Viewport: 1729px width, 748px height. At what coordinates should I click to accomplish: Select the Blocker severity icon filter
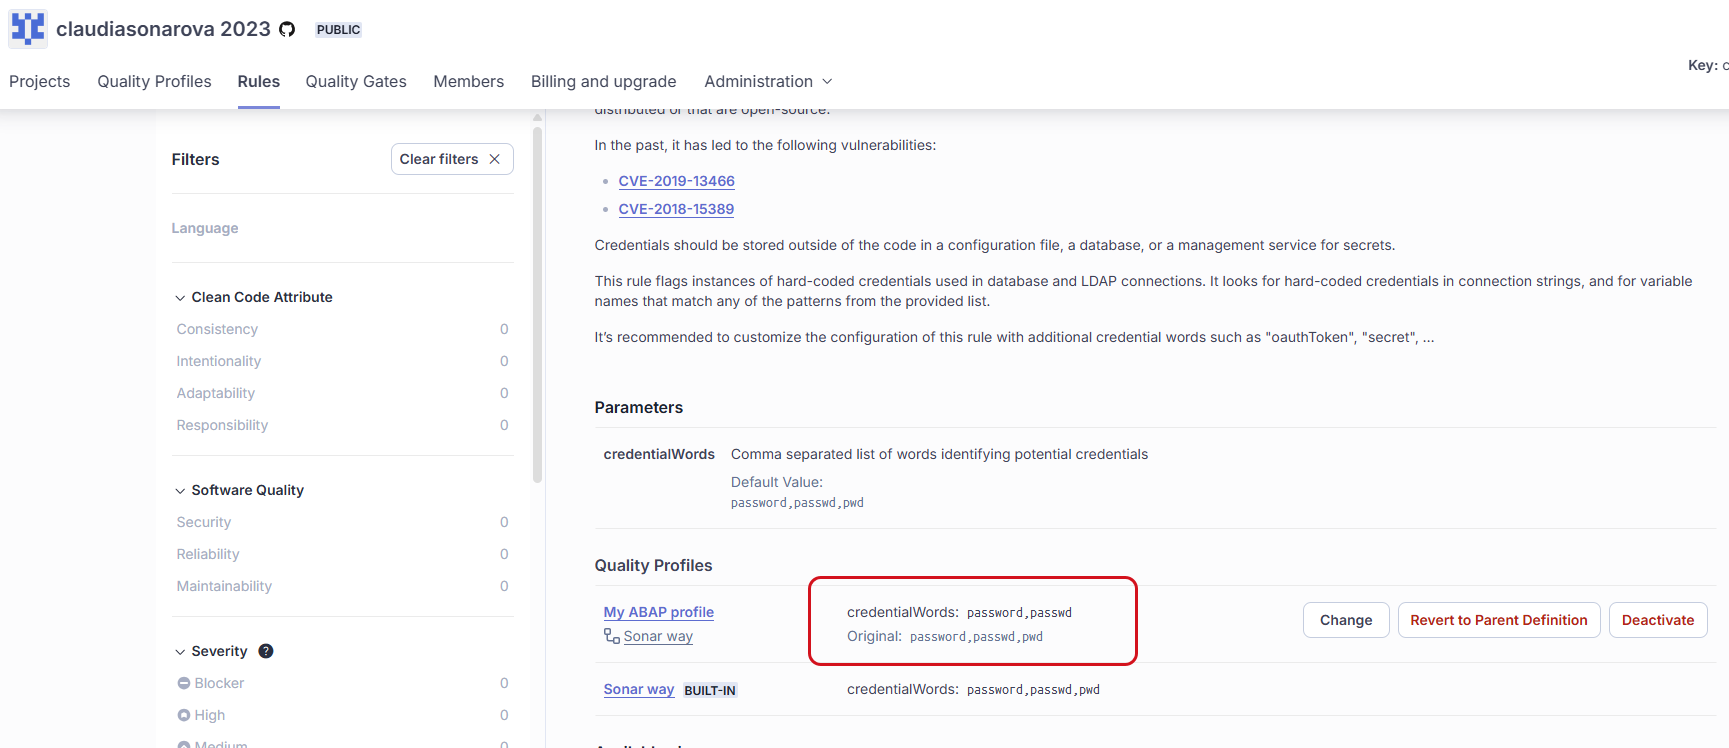(x=184, y=683)
